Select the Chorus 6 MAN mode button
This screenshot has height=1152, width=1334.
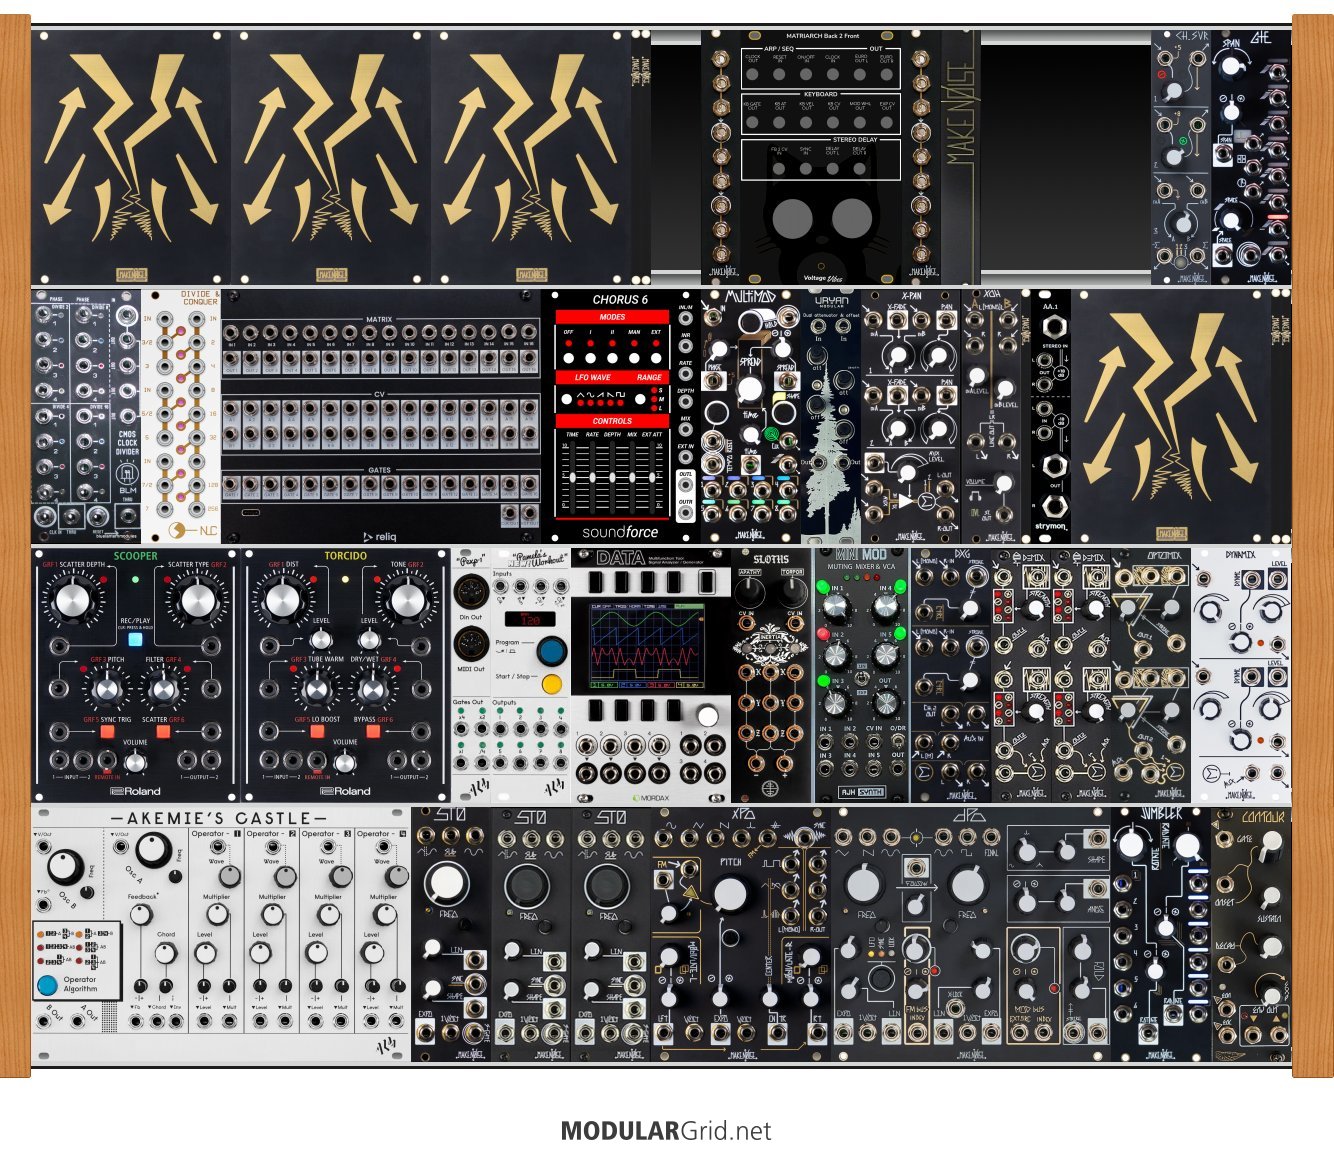[634, 358]
